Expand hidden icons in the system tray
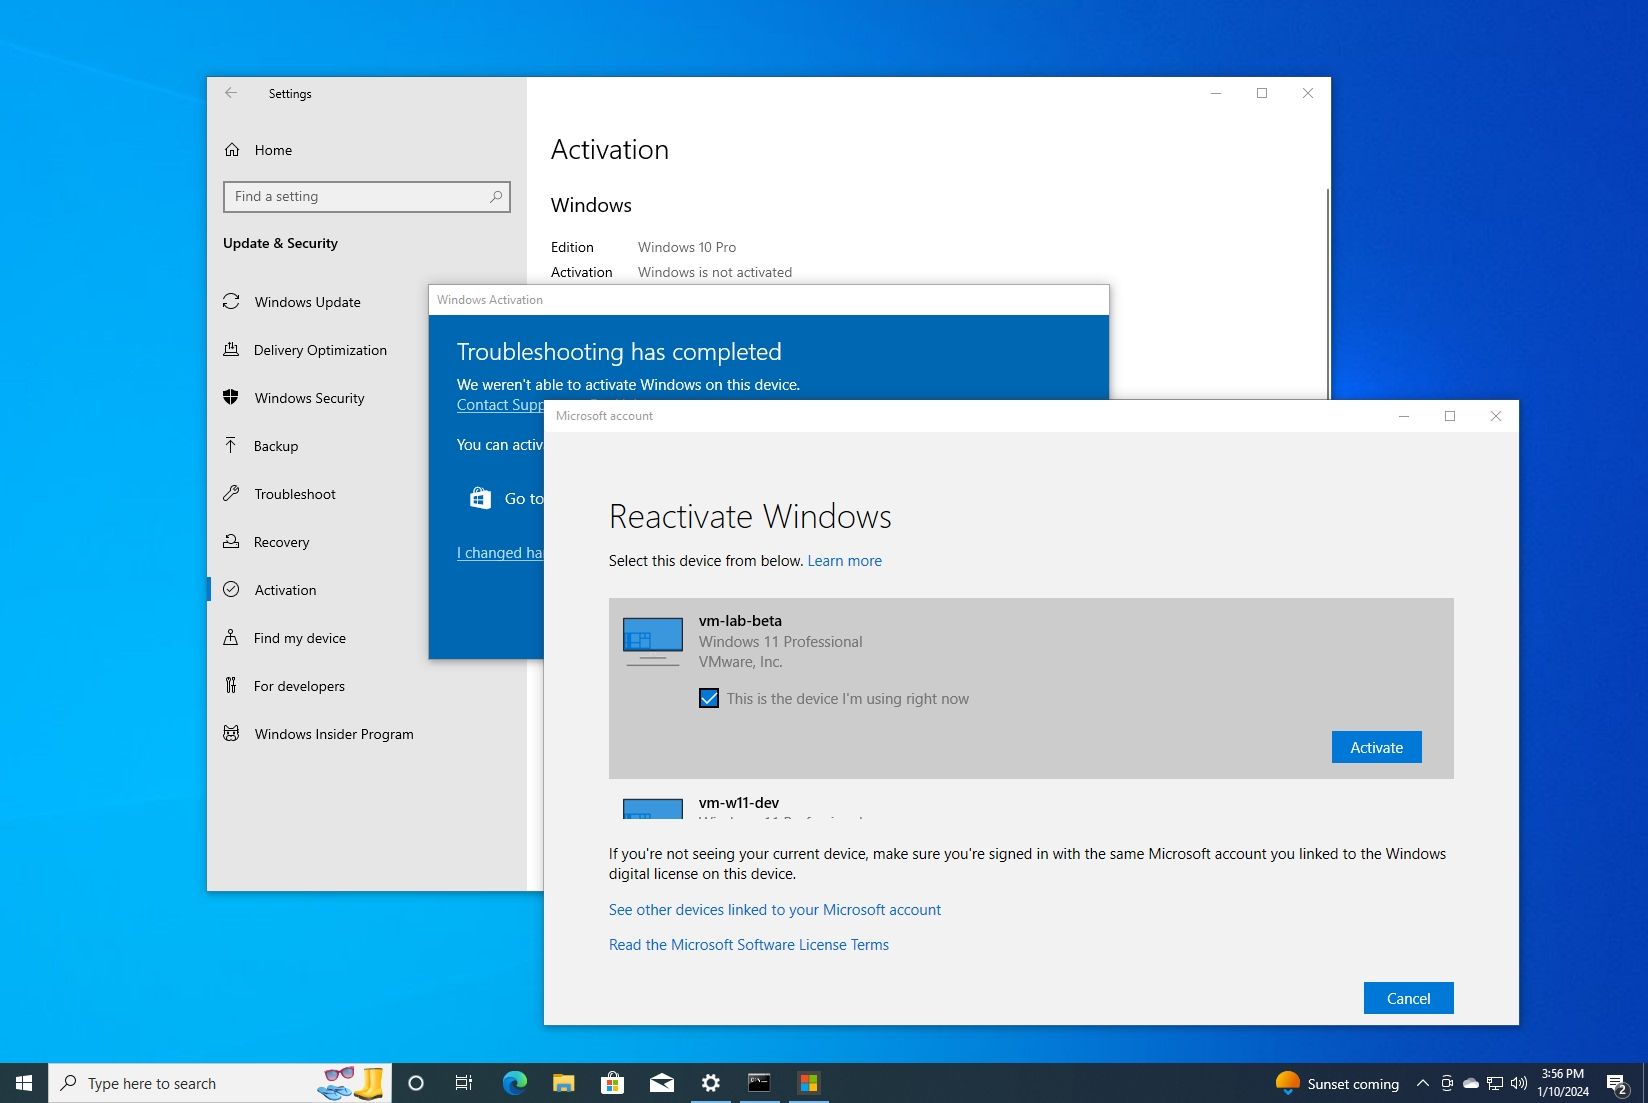This screenshot has height=1103, width=1648. [x=1422, y=1083]
